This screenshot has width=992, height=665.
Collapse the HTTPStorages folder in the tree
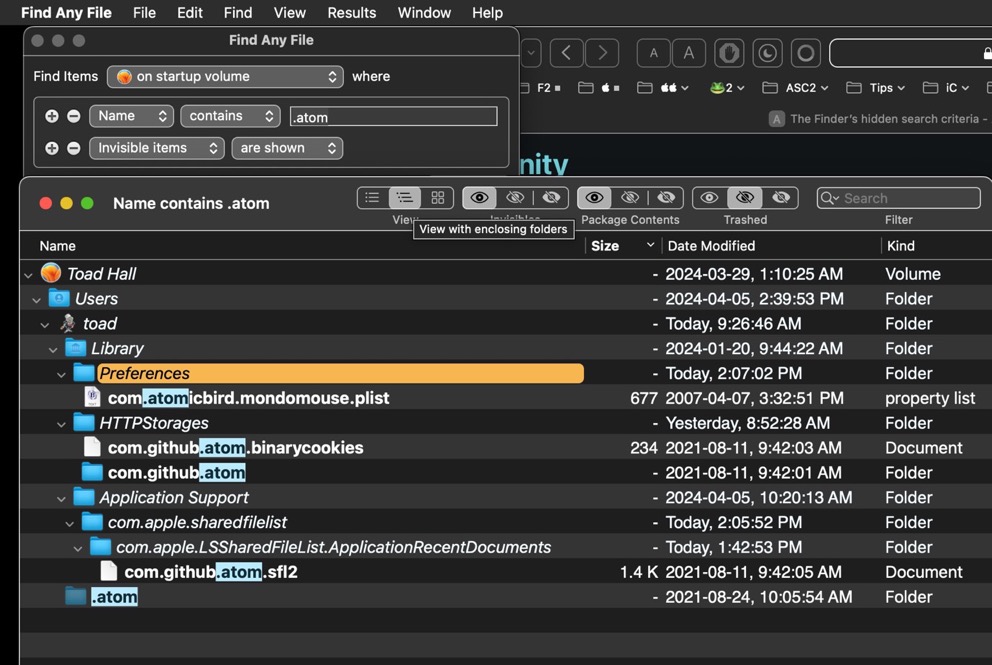pyautogui.click(x=62, y=424)
